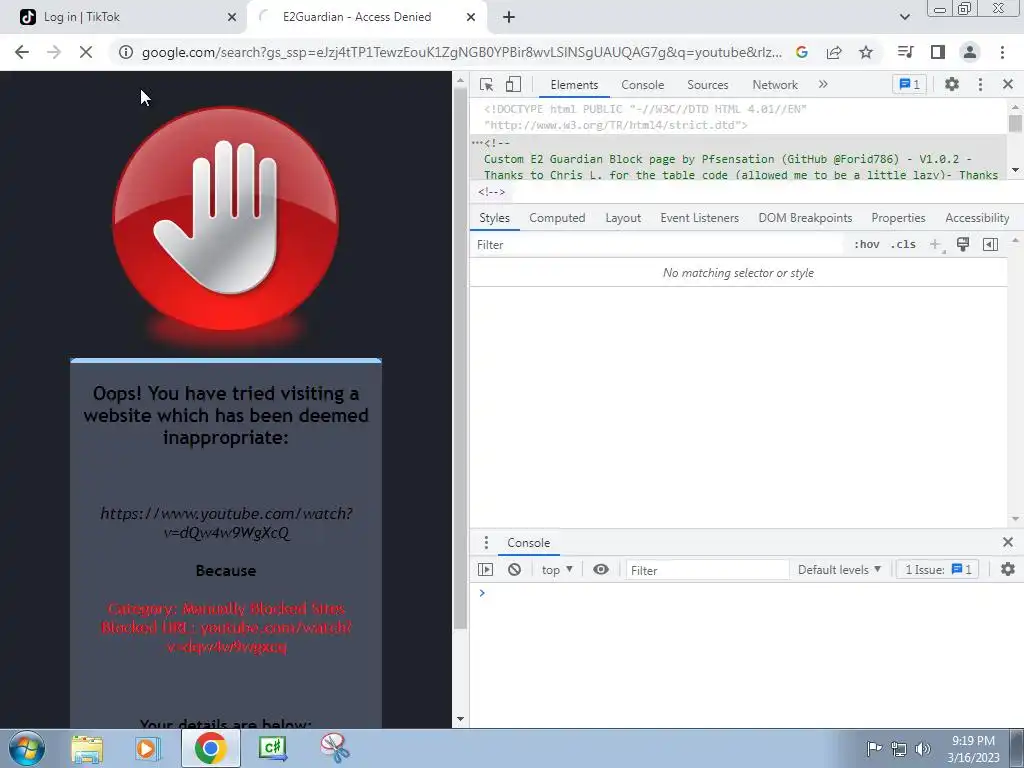The width and height of the screenshot is (1024, 768).
Task: Open the C# application taskbar icon
Action: coord(272,749)
